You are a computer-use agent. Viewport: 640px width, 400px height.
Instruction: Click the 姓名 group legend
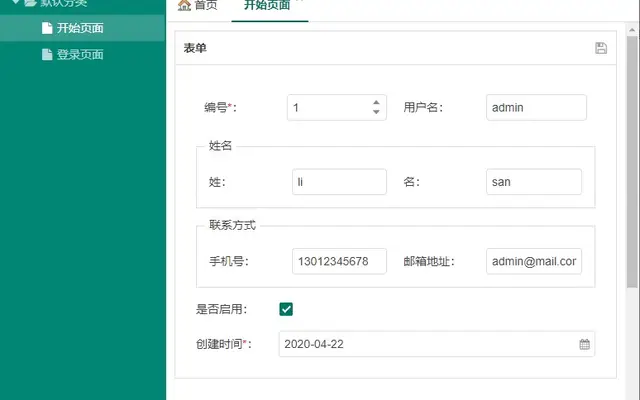click(x=220, y=145)
